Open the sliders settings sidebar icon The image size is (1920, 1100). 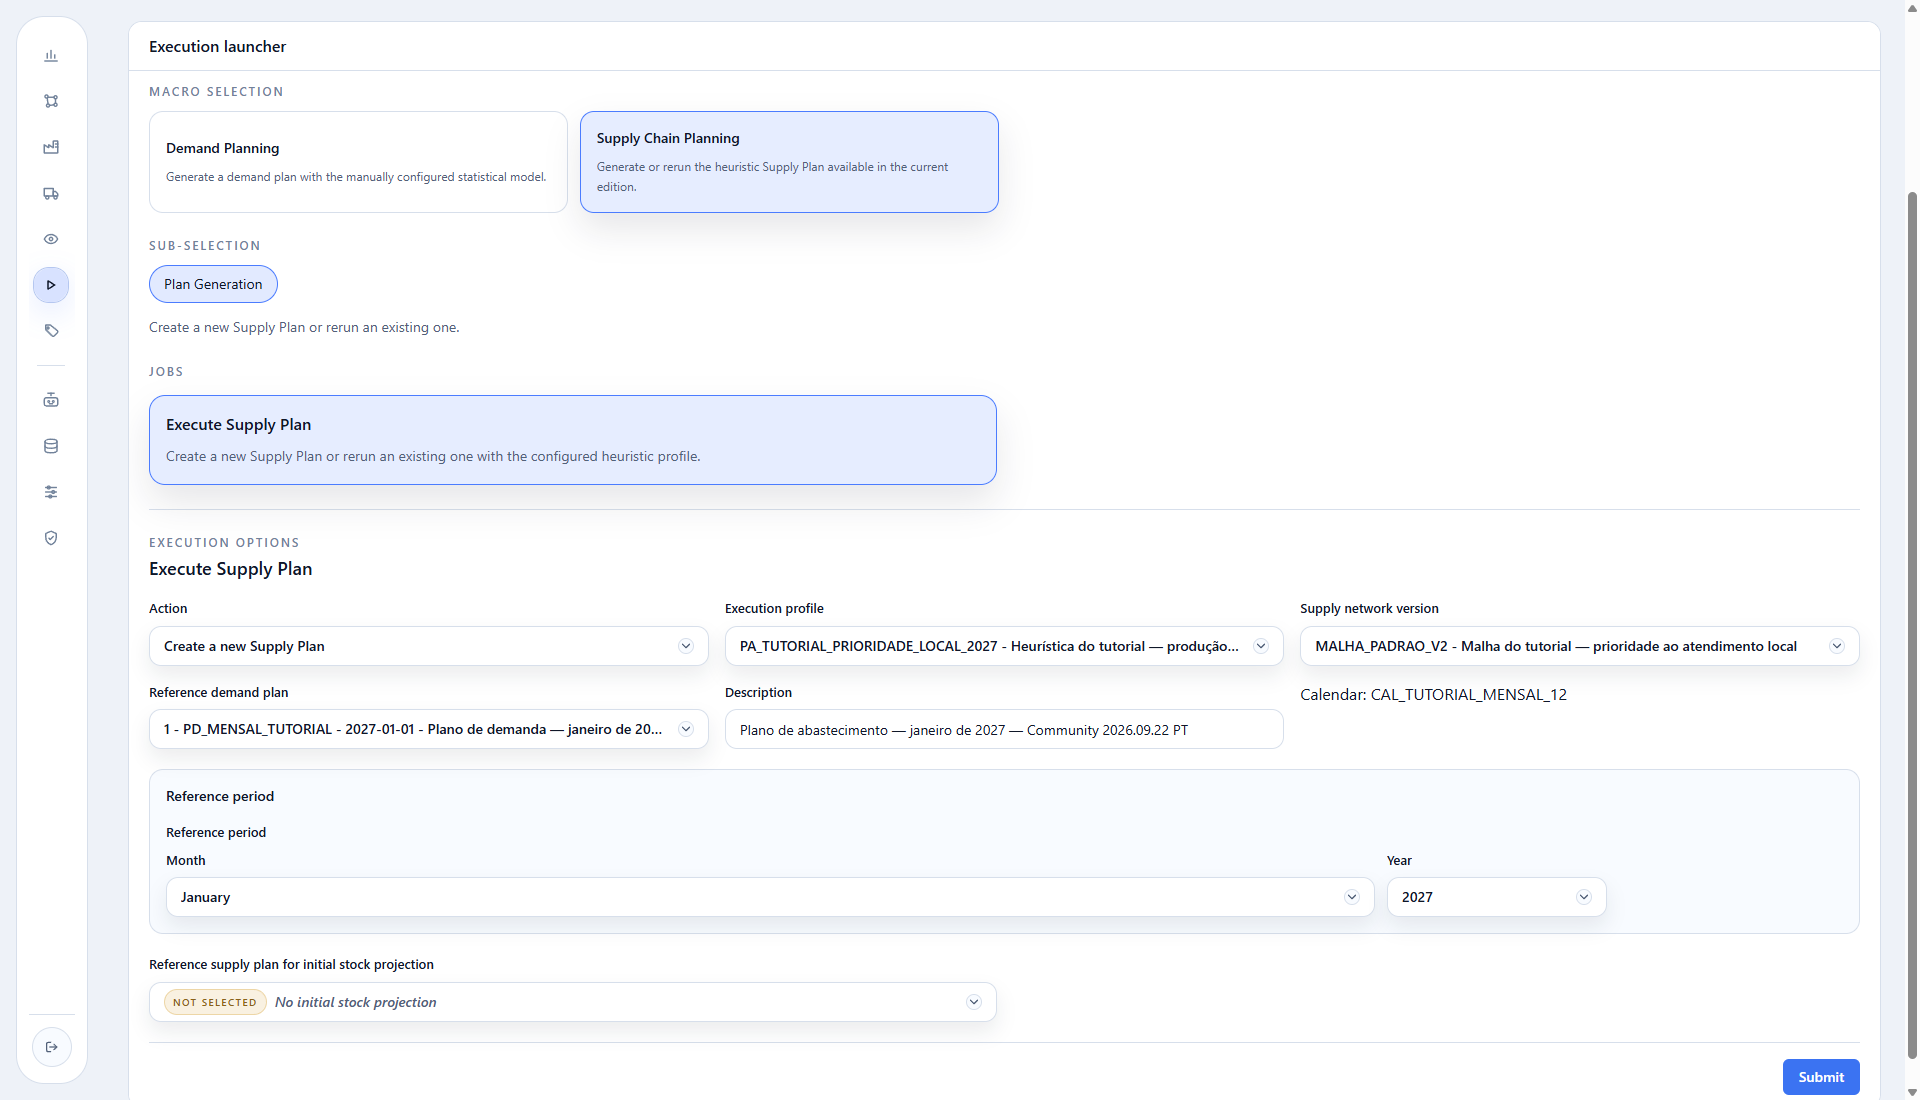click(51, 492)
